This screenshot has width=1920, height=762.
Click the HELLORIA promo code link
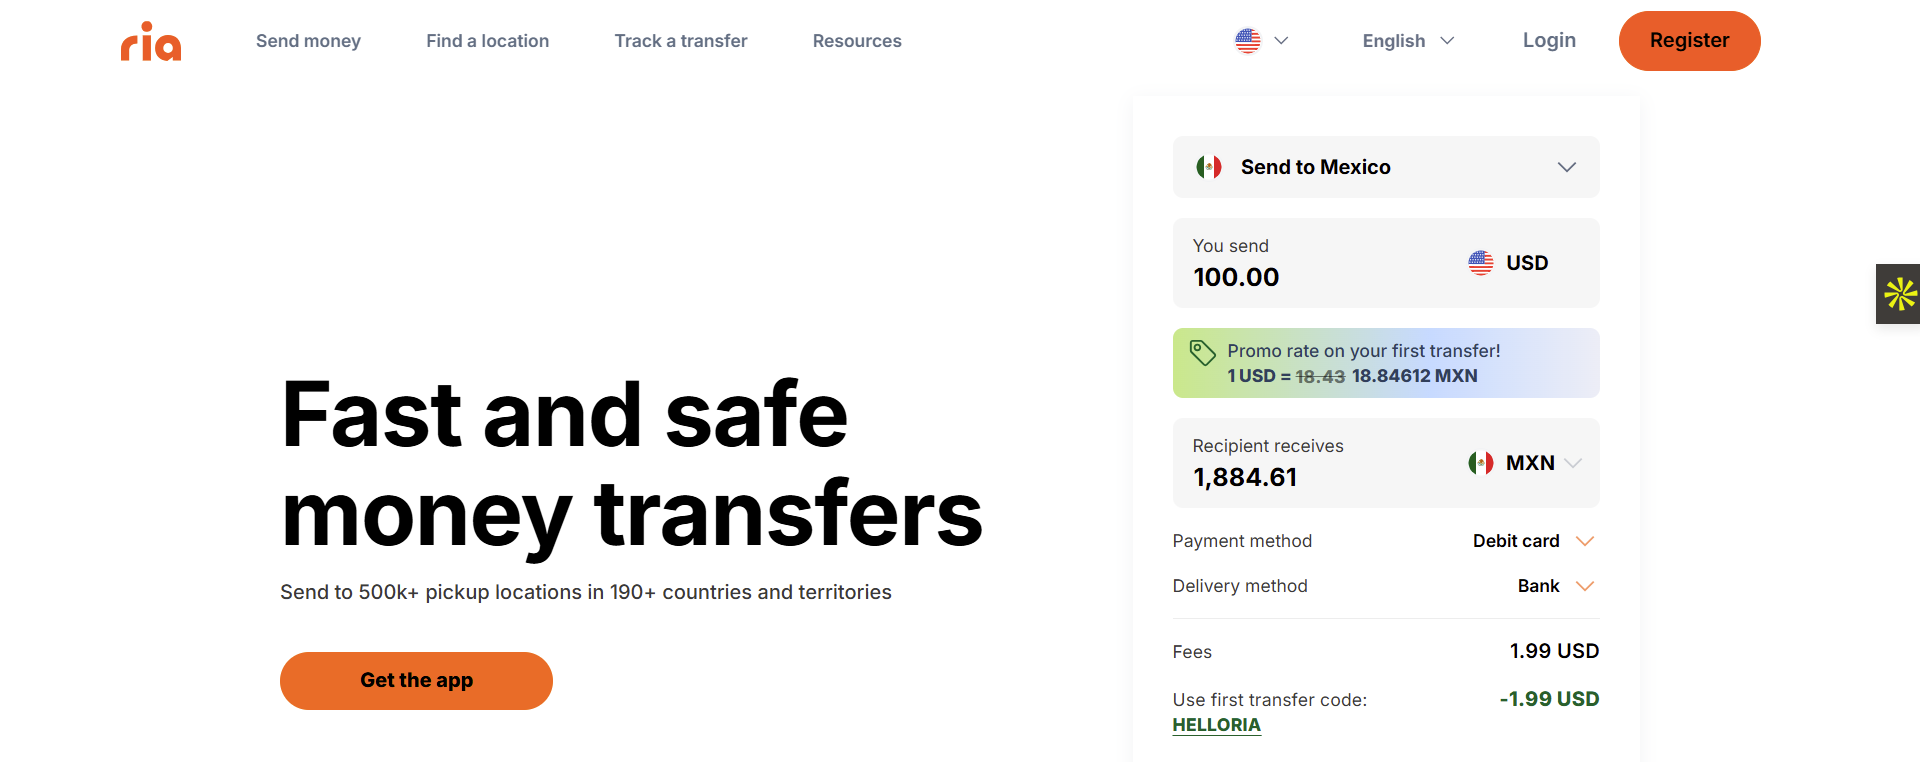(x=1216, y=725)
